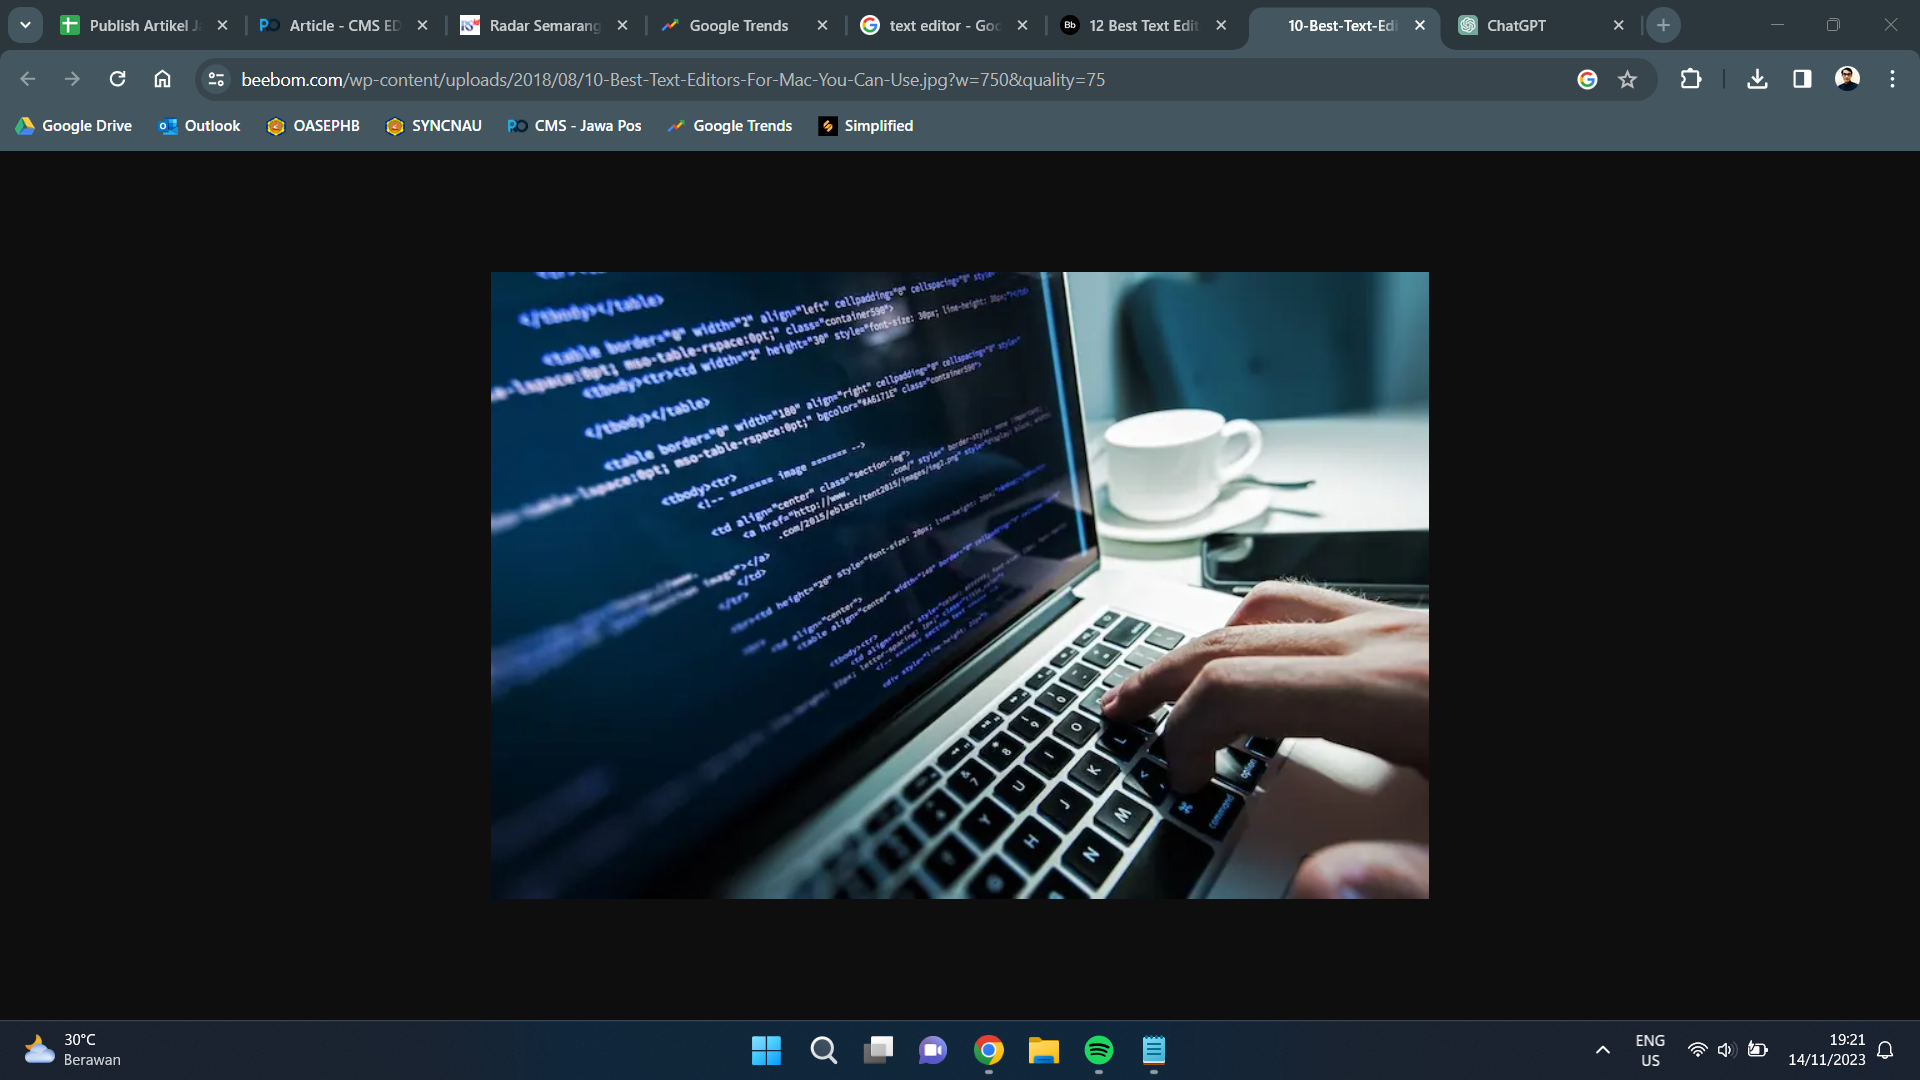
Task: Click the browser profile avatar
Action: pos(1848,79)
